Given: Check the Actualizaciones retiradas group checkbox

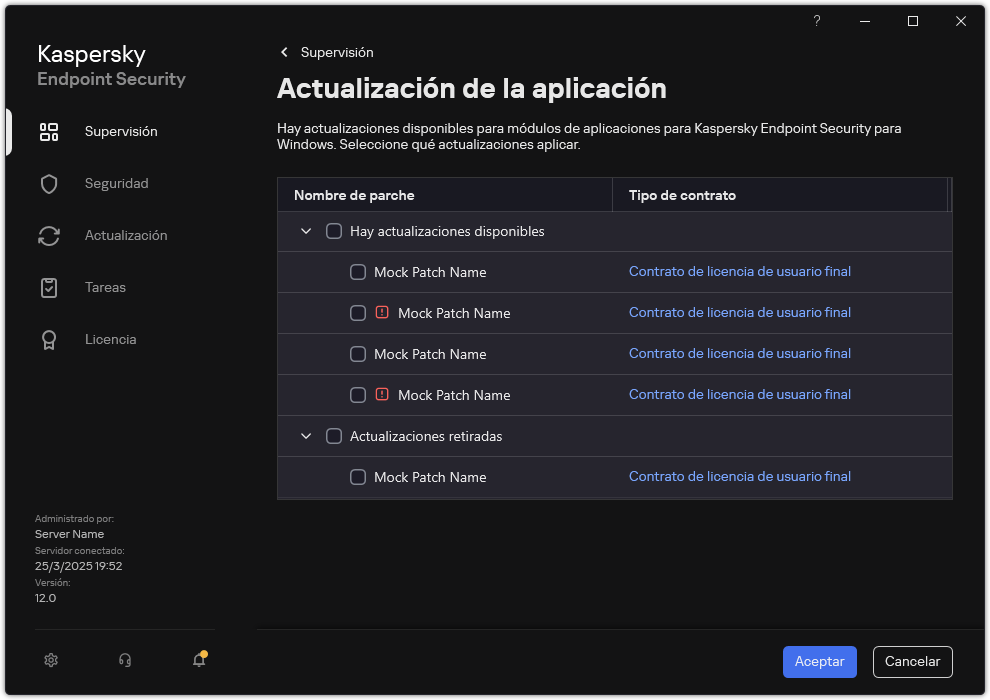Looking at the screenshot, I should coord(335,436).
